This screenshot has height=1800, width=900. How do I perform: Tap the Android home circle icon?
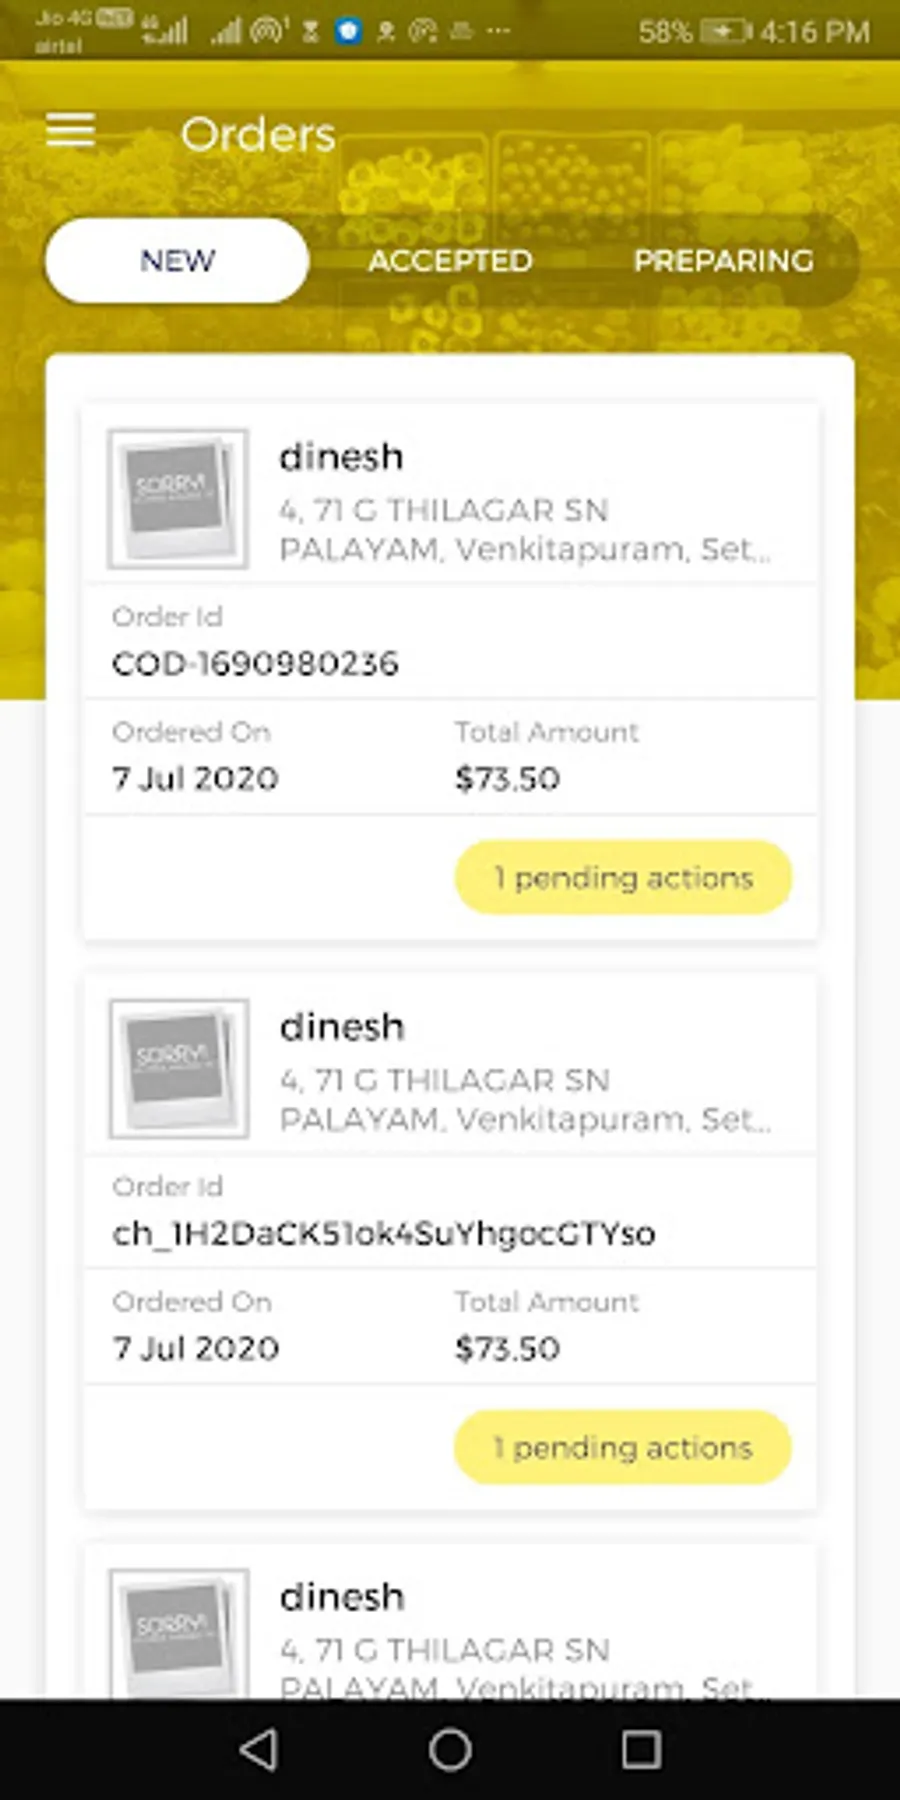tap(450, 1750)
